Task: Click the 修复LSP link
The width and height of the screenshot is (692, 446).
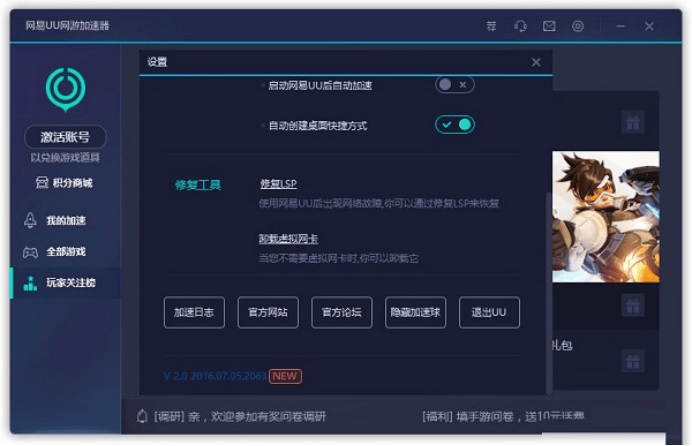Action: (x=278, y=184)
